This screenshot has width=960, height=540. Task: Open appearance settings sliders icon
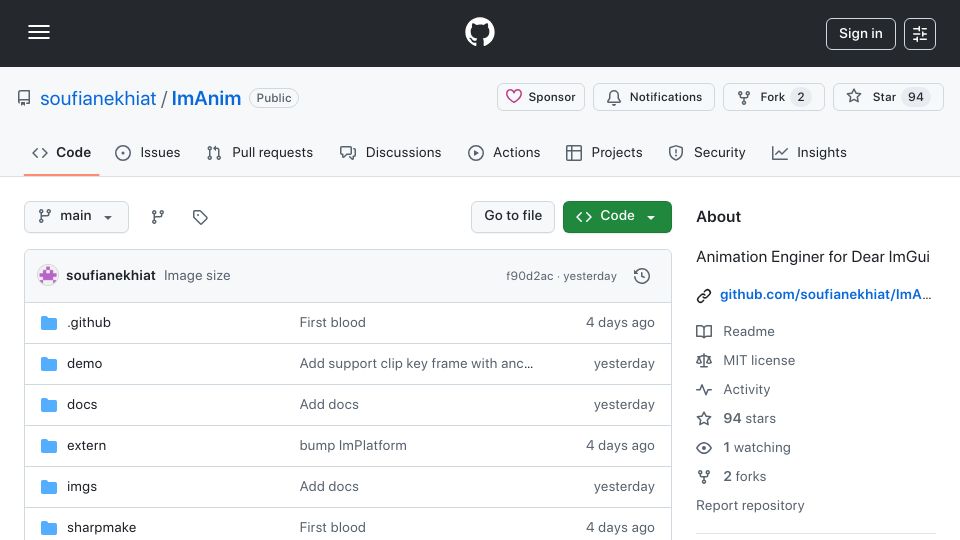tap(920, 34)
